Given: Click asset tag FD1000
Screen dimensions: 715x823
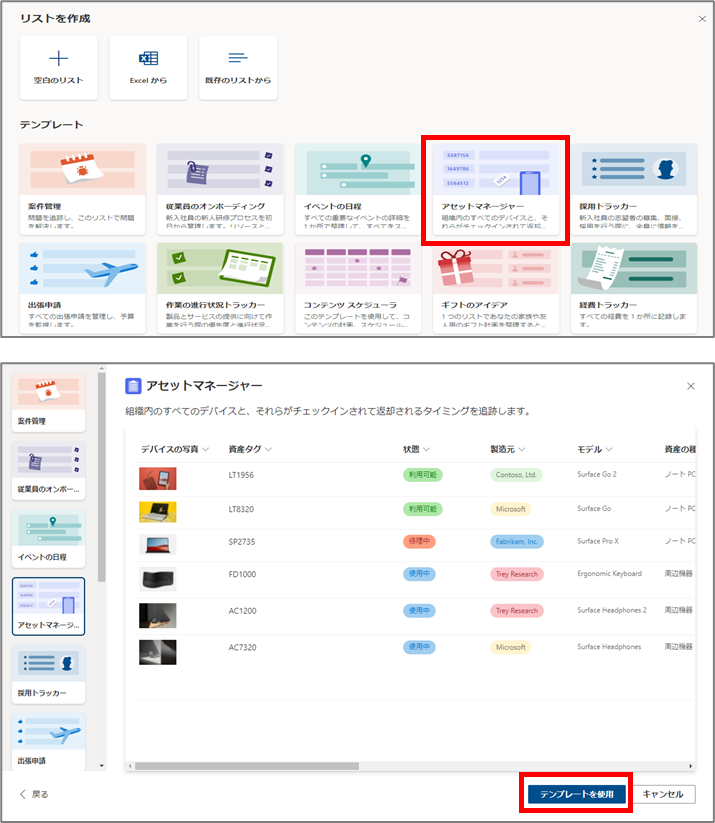Looking at the screenshot, I should tap(242, 574).
